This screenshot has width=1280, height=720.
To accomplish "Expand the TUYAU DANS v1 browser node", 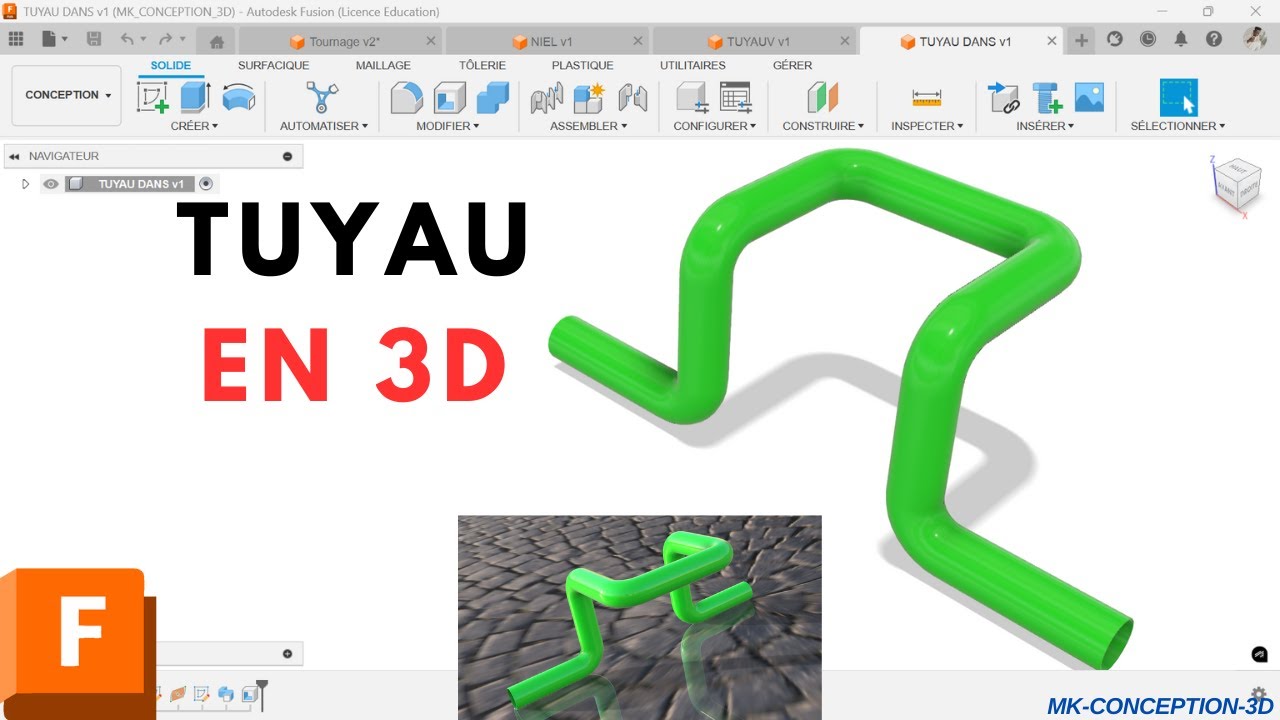I will point(26,184).
